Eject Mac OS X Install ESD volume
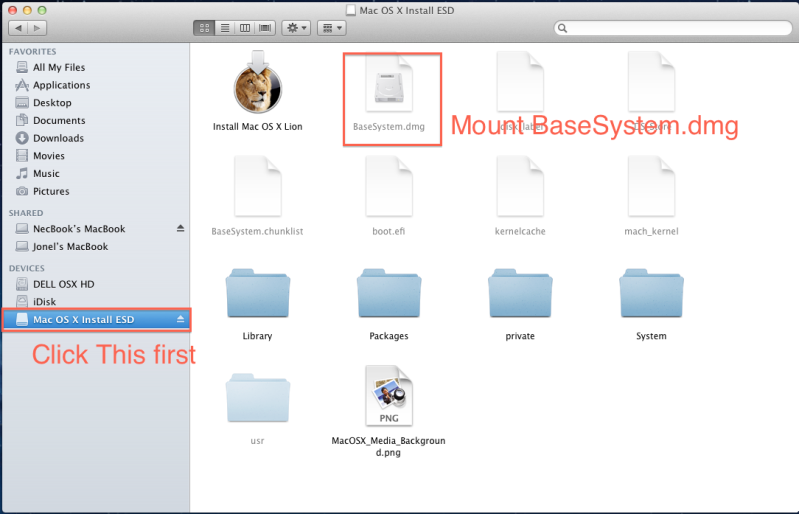Image resolution: width=799 pixels, height=514 pixels. (x=180, y=319)
